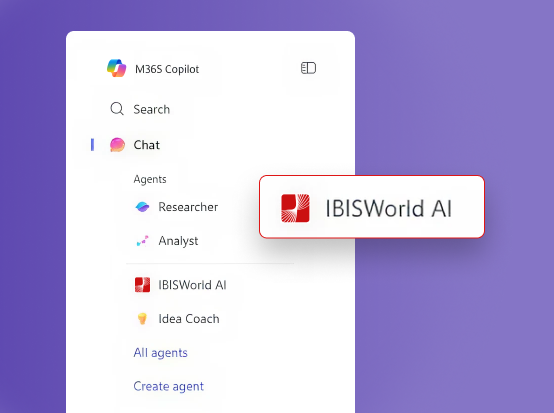
Task: Click the magnifying glass Search icon
Action: 117,109
